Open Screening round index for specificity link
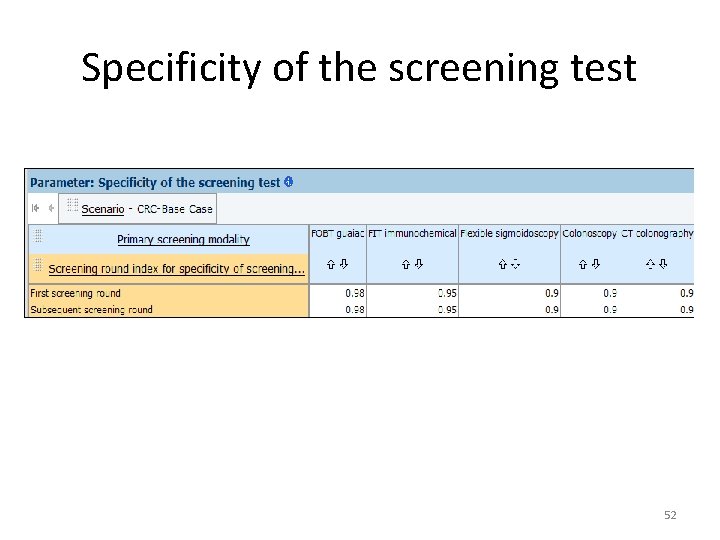Screen dimensions: 720x540 [176, 268]
